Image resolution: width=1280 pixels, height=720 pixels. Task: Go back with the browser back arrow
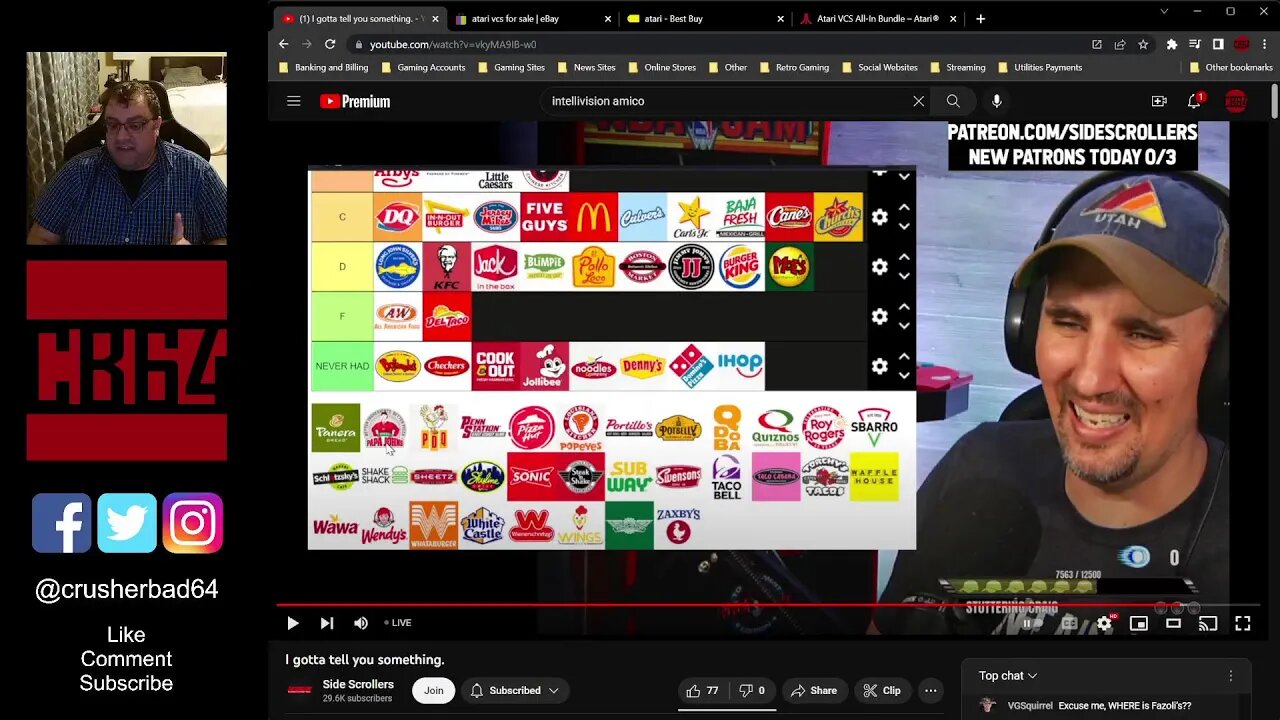click(283, 44)
